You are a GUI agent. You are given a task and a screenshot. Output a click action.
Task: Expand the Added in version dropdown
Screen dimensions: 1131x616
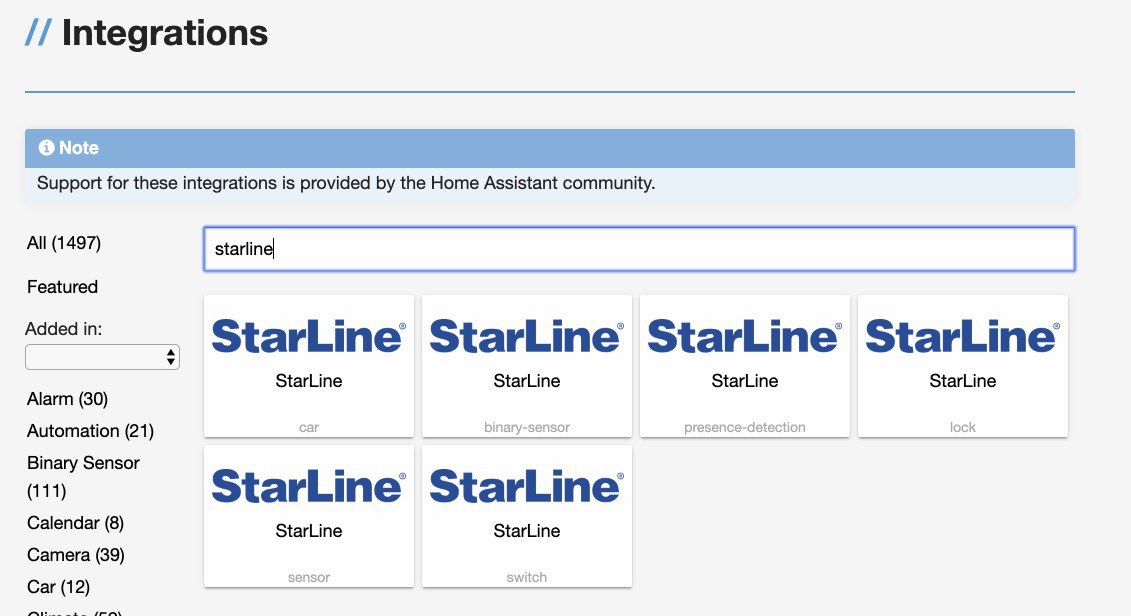(102, 357)
